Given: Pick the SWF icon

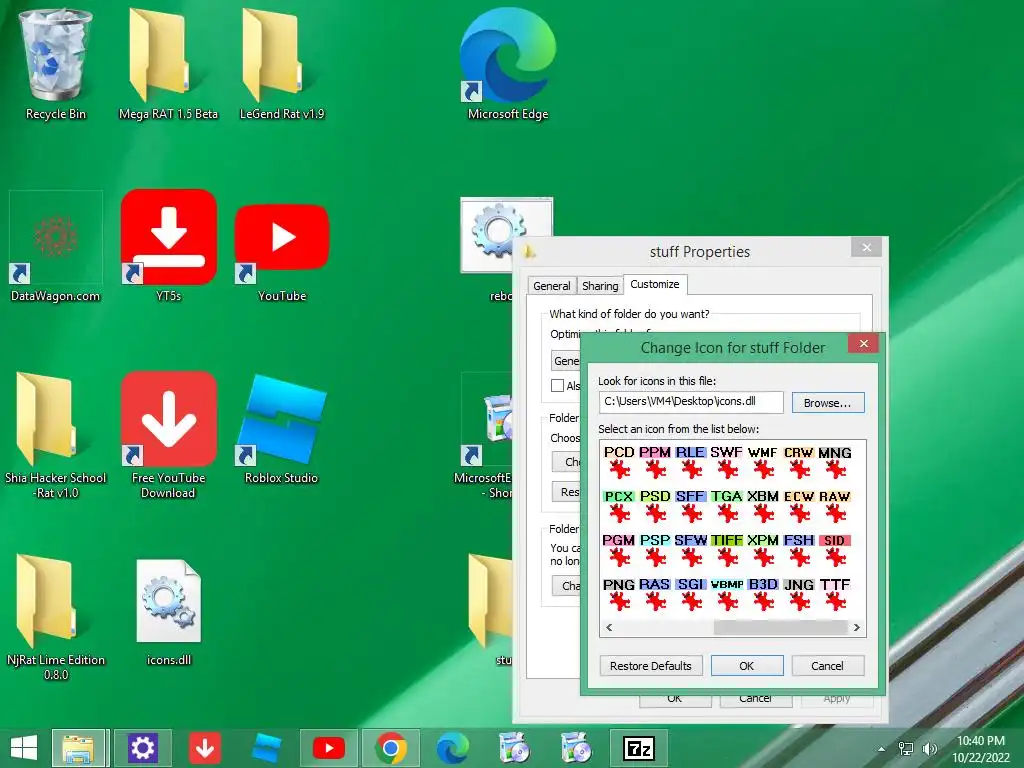Looking at the screenshot, I should pos(726,462).
